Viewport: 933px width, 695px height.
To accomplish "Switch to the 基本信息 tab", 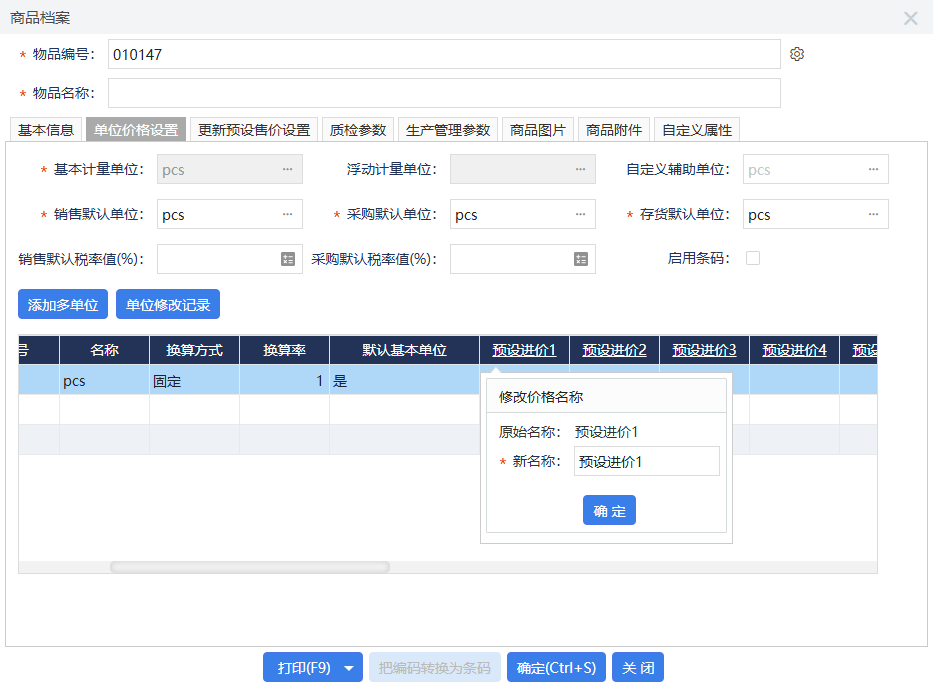I will (x=44, y=129).
